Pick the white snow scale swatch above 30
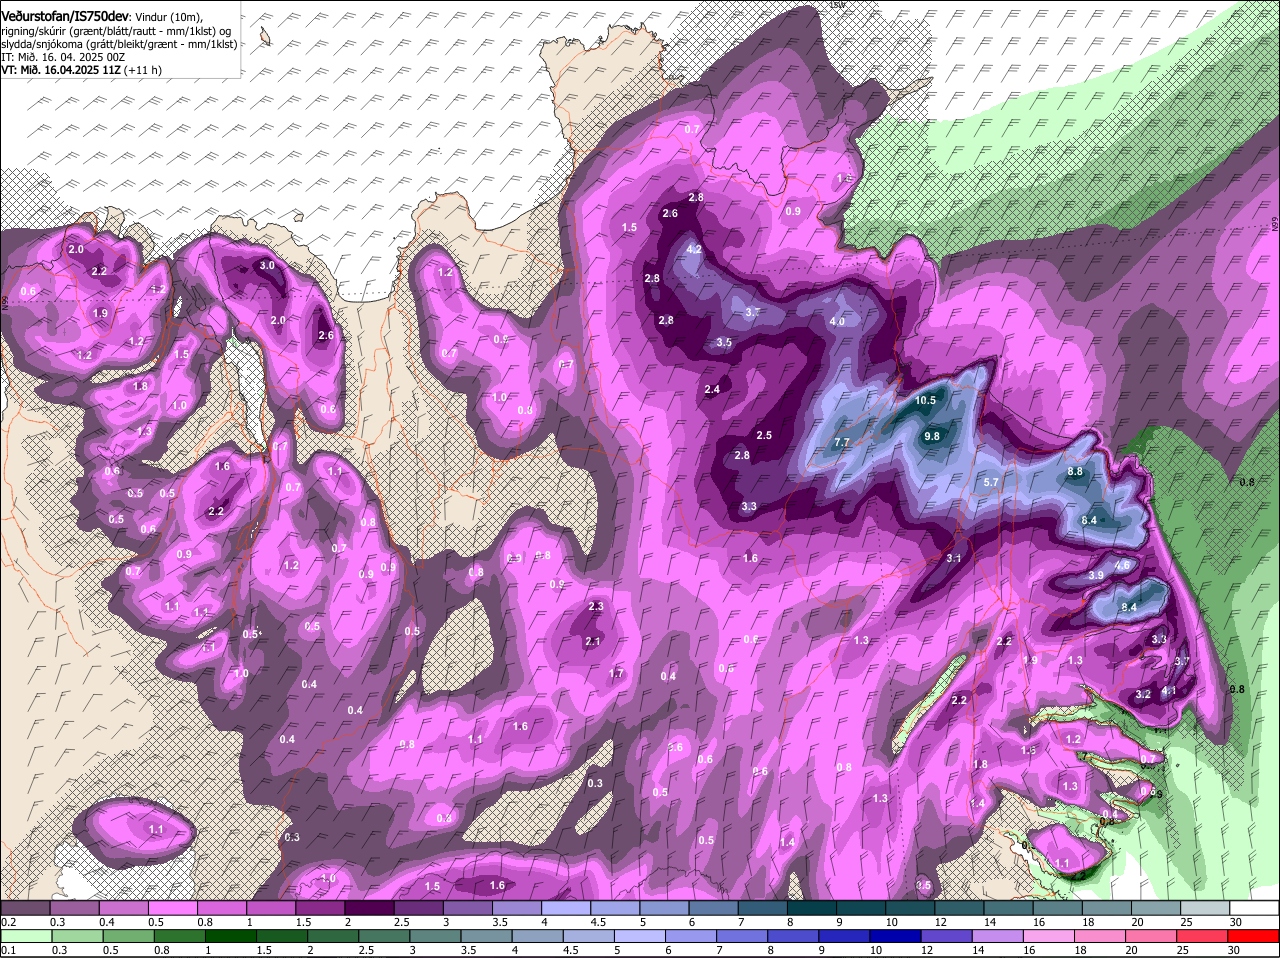 click(1254, 907)
